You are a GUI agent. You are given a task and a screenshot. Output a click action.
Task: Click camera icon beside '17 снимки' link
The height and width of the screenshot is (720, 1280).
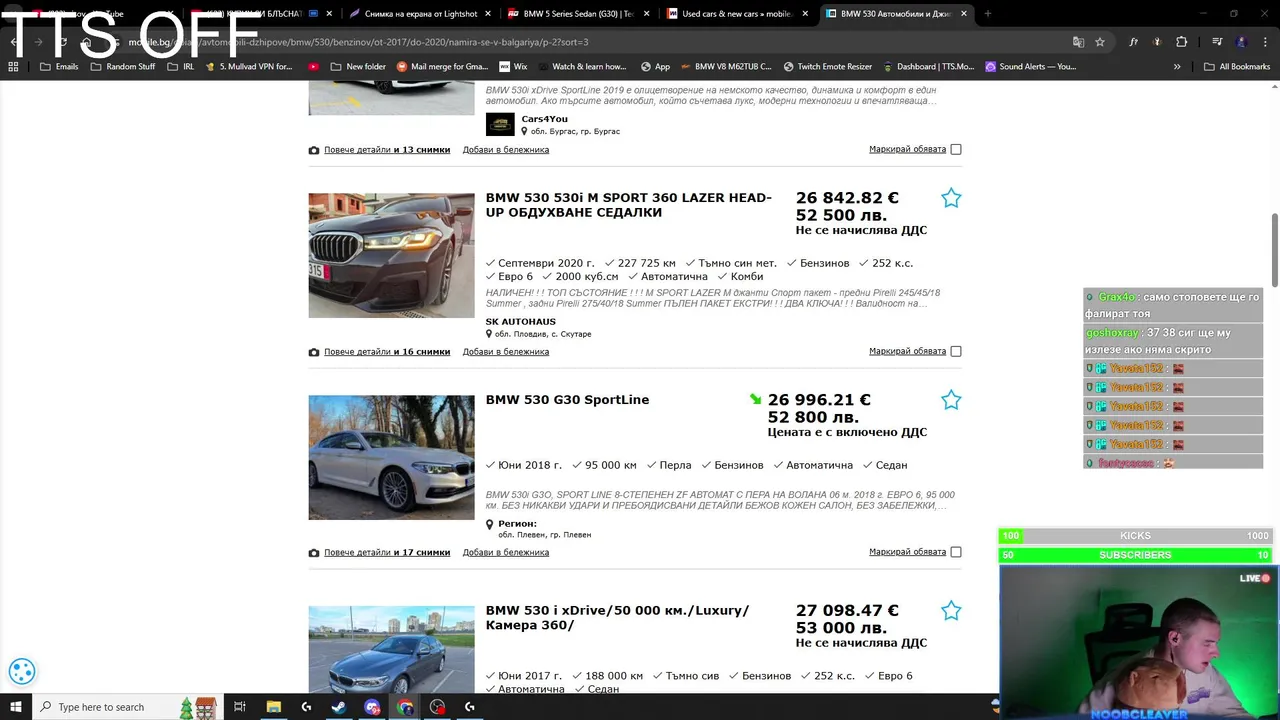[x=314, y=553]
